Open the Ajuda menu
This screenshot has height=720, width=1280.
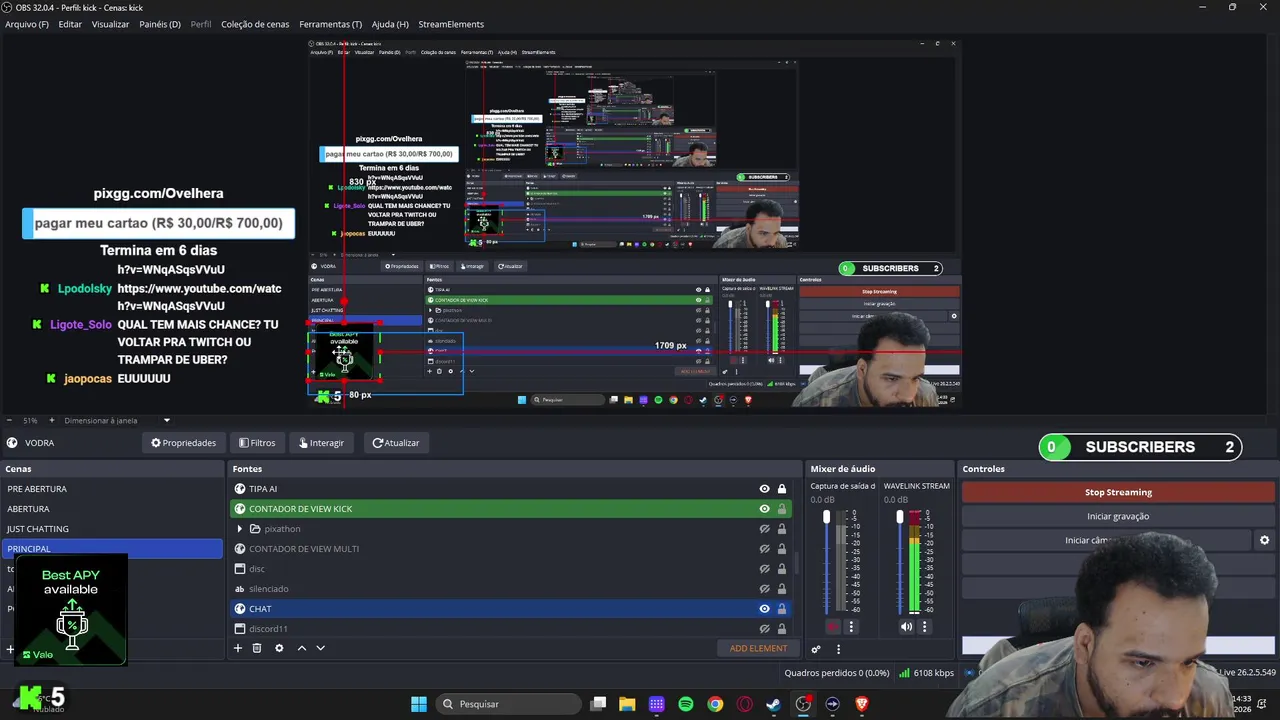(390, 24)
